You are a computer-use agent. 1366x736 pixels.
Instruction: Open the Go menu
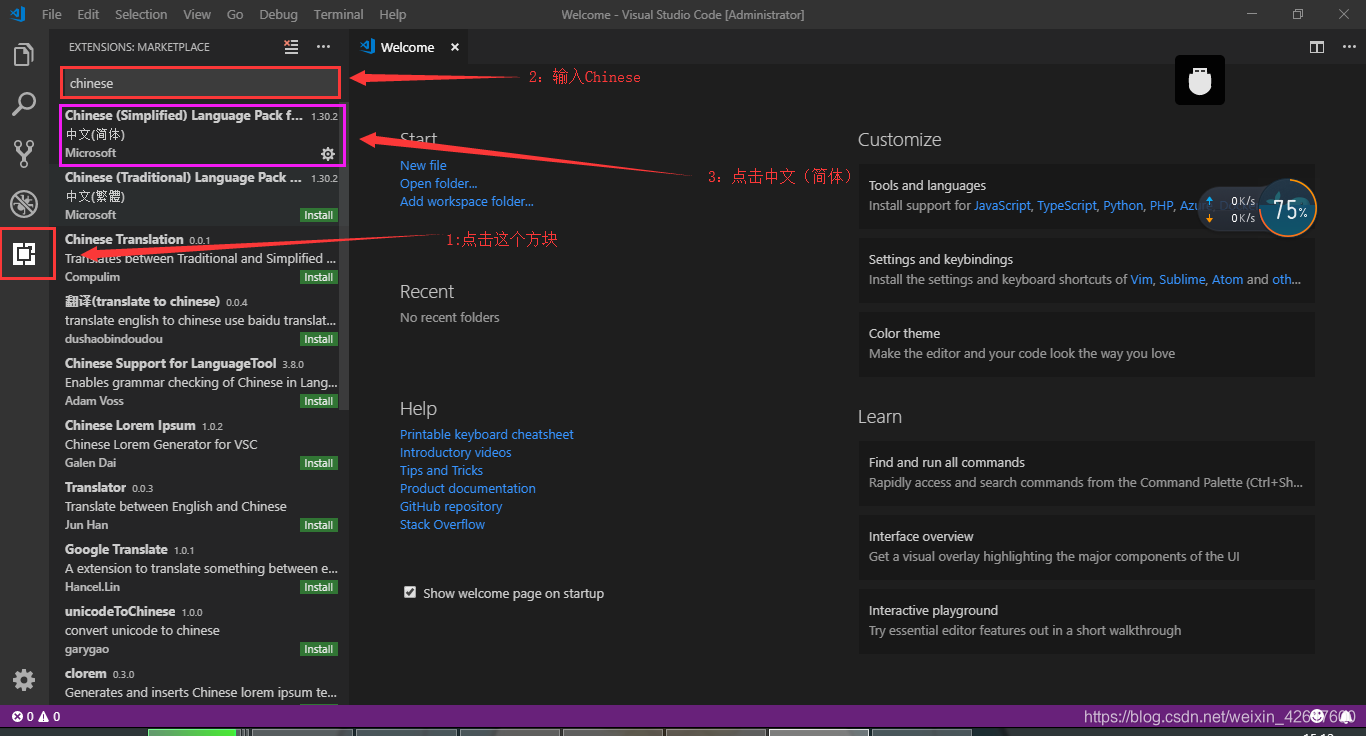click(235, 14)
